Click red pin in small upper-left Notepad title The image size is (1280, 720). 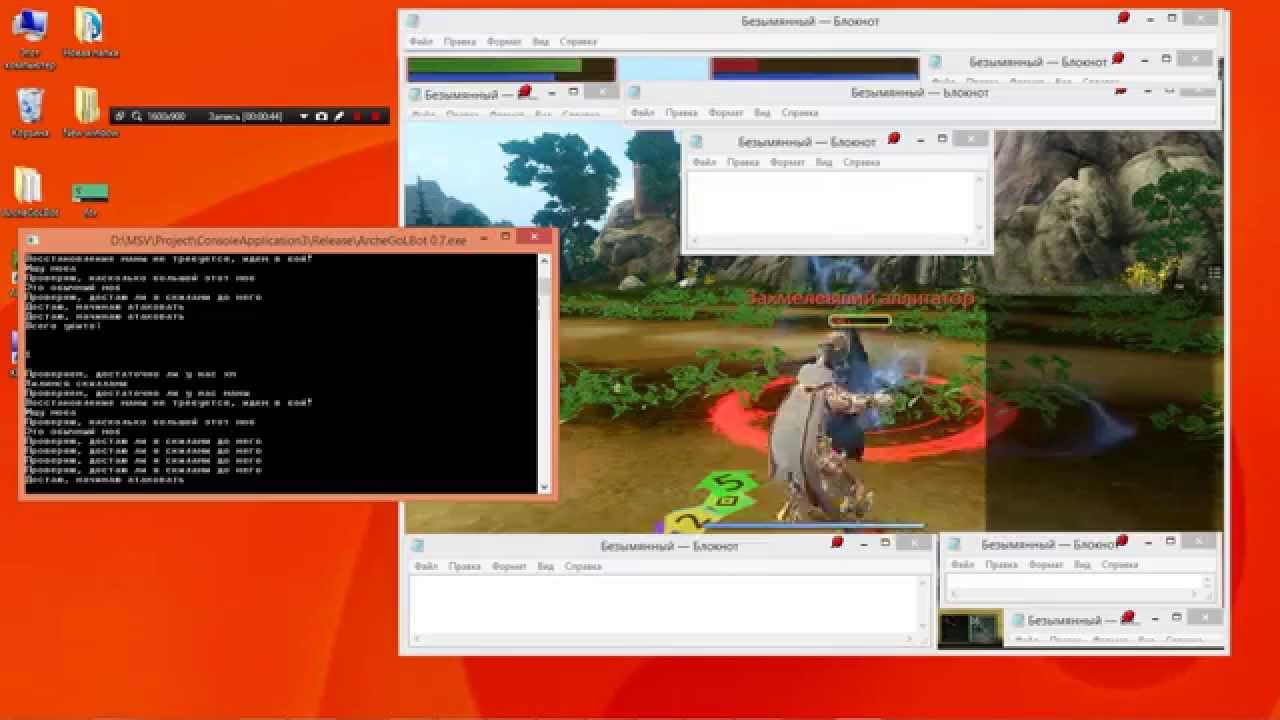pyautogui.click(x=527, y=91)
